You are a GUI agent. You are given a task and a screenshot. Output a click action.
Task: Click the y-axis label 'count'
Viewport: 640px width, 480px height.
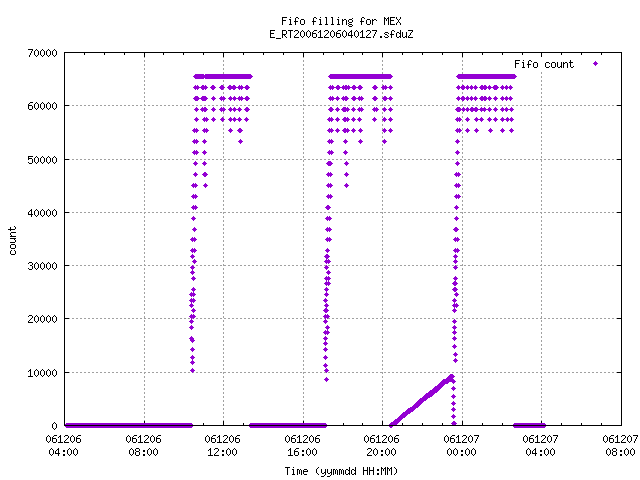click(x=12, y=241)
